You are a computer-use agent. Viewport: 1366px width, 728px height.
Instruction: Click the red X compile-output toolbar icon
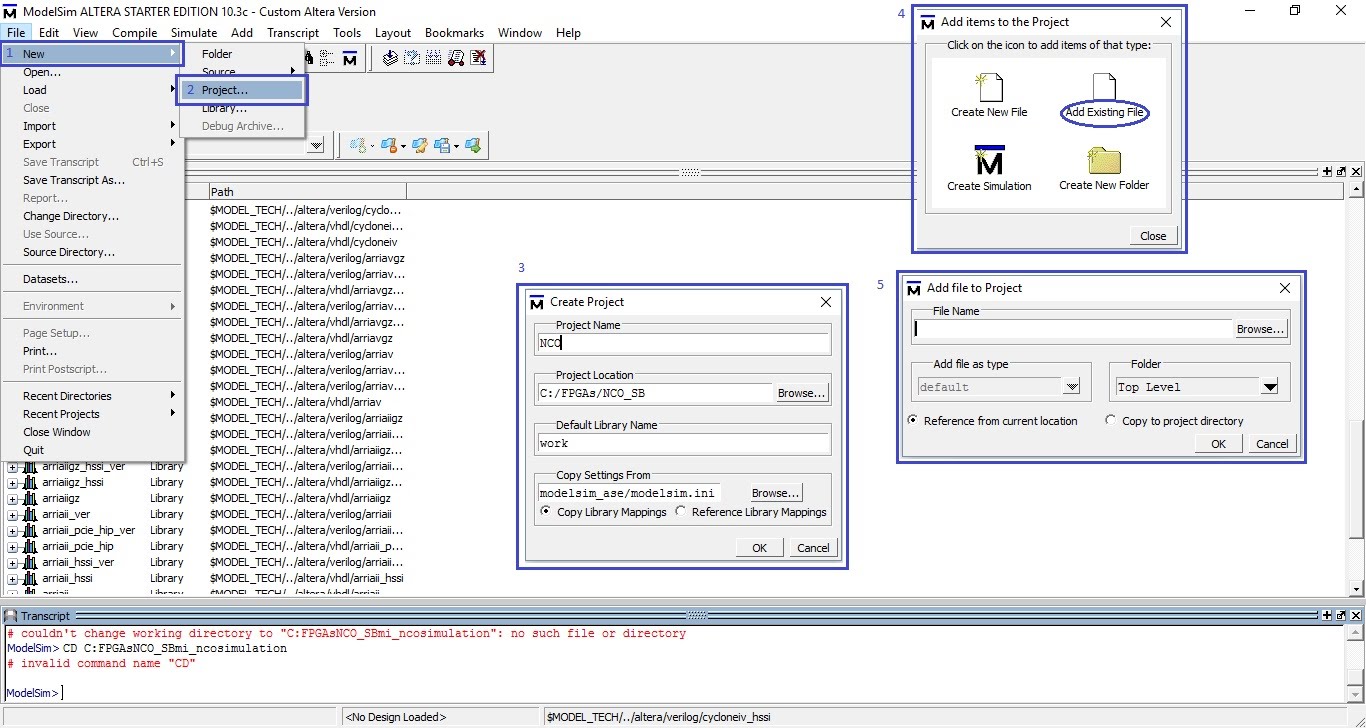click(x=479, y=58)
